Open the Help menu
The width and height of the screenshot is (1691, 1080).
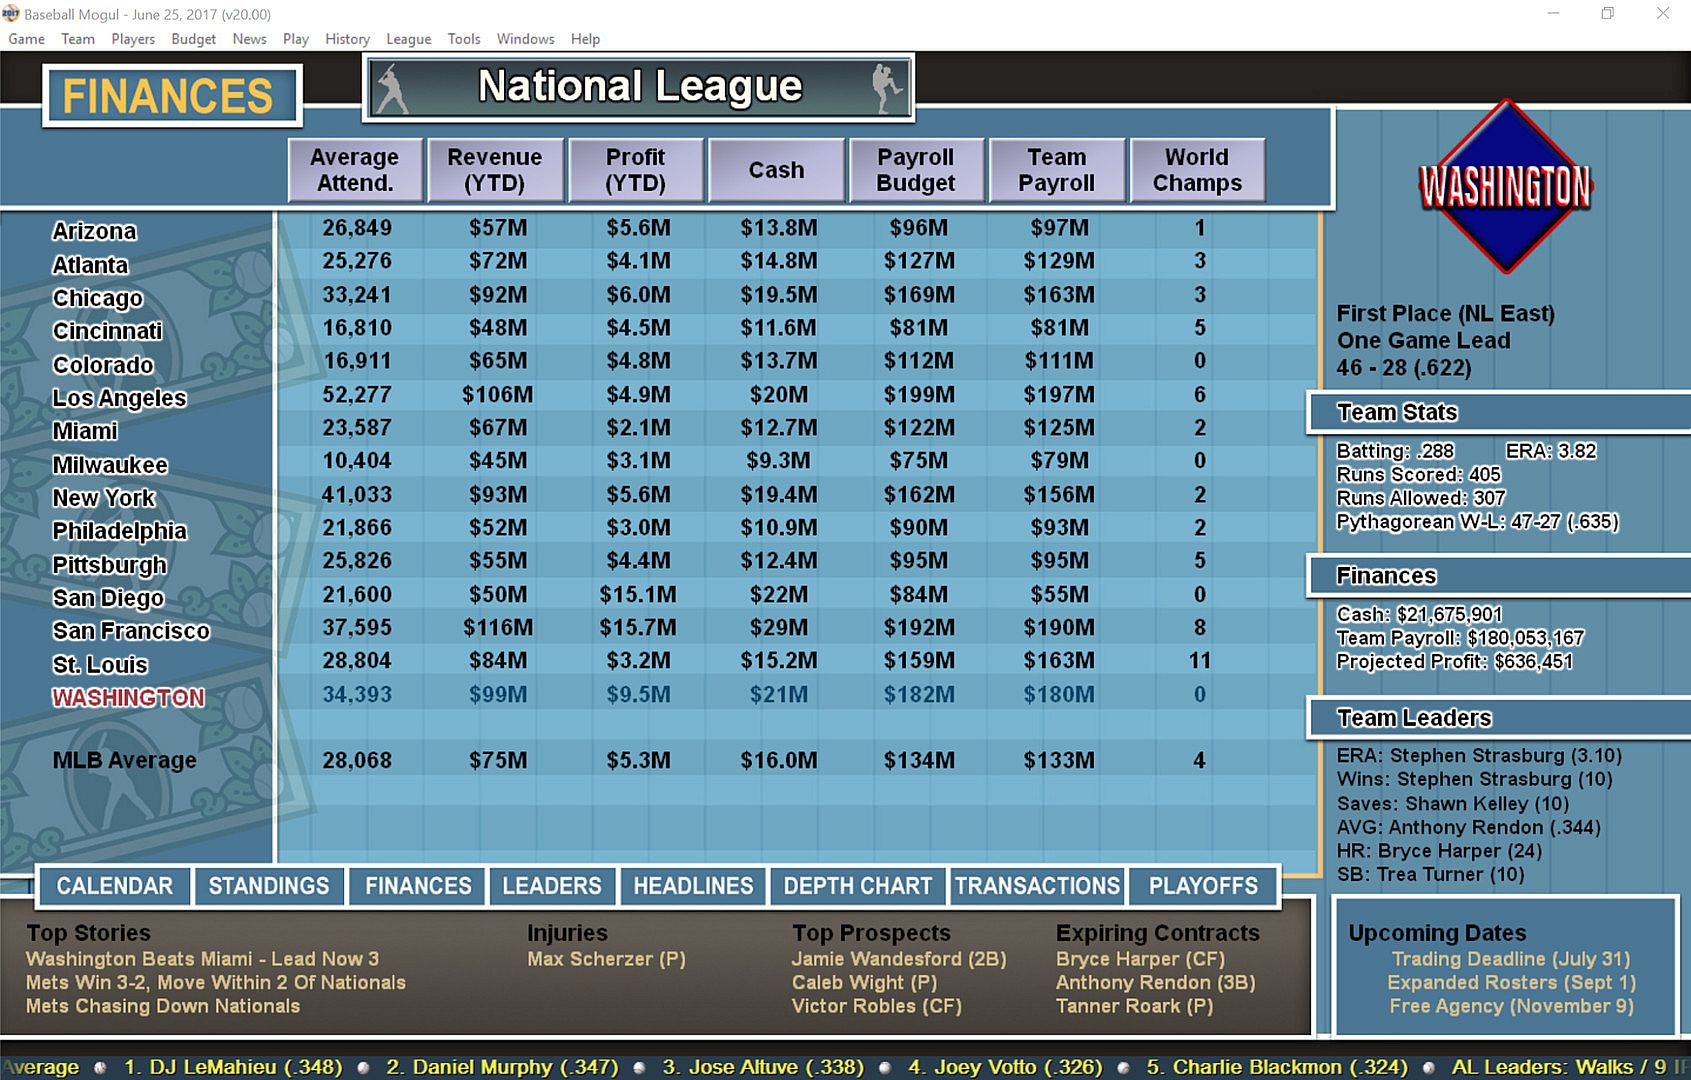pyautogui.click(x=586, y=39)
